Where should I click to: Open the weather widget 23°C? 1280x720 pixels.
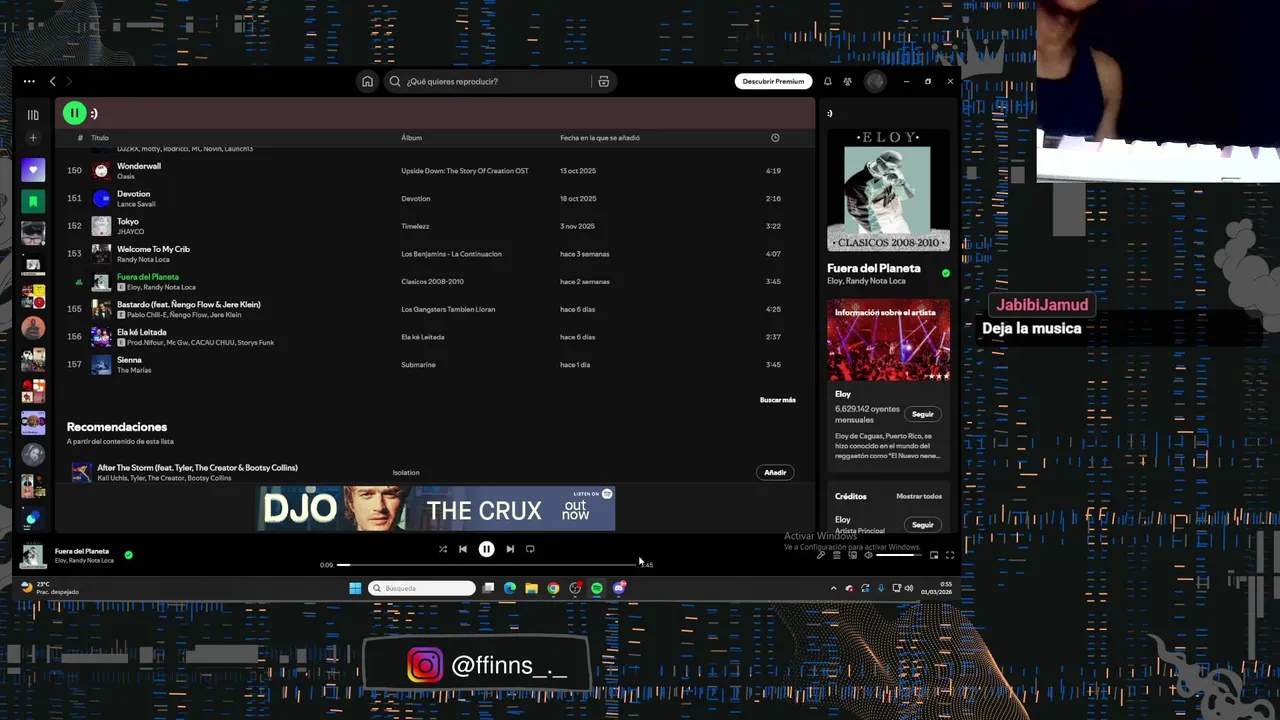[x=48, y=588]
